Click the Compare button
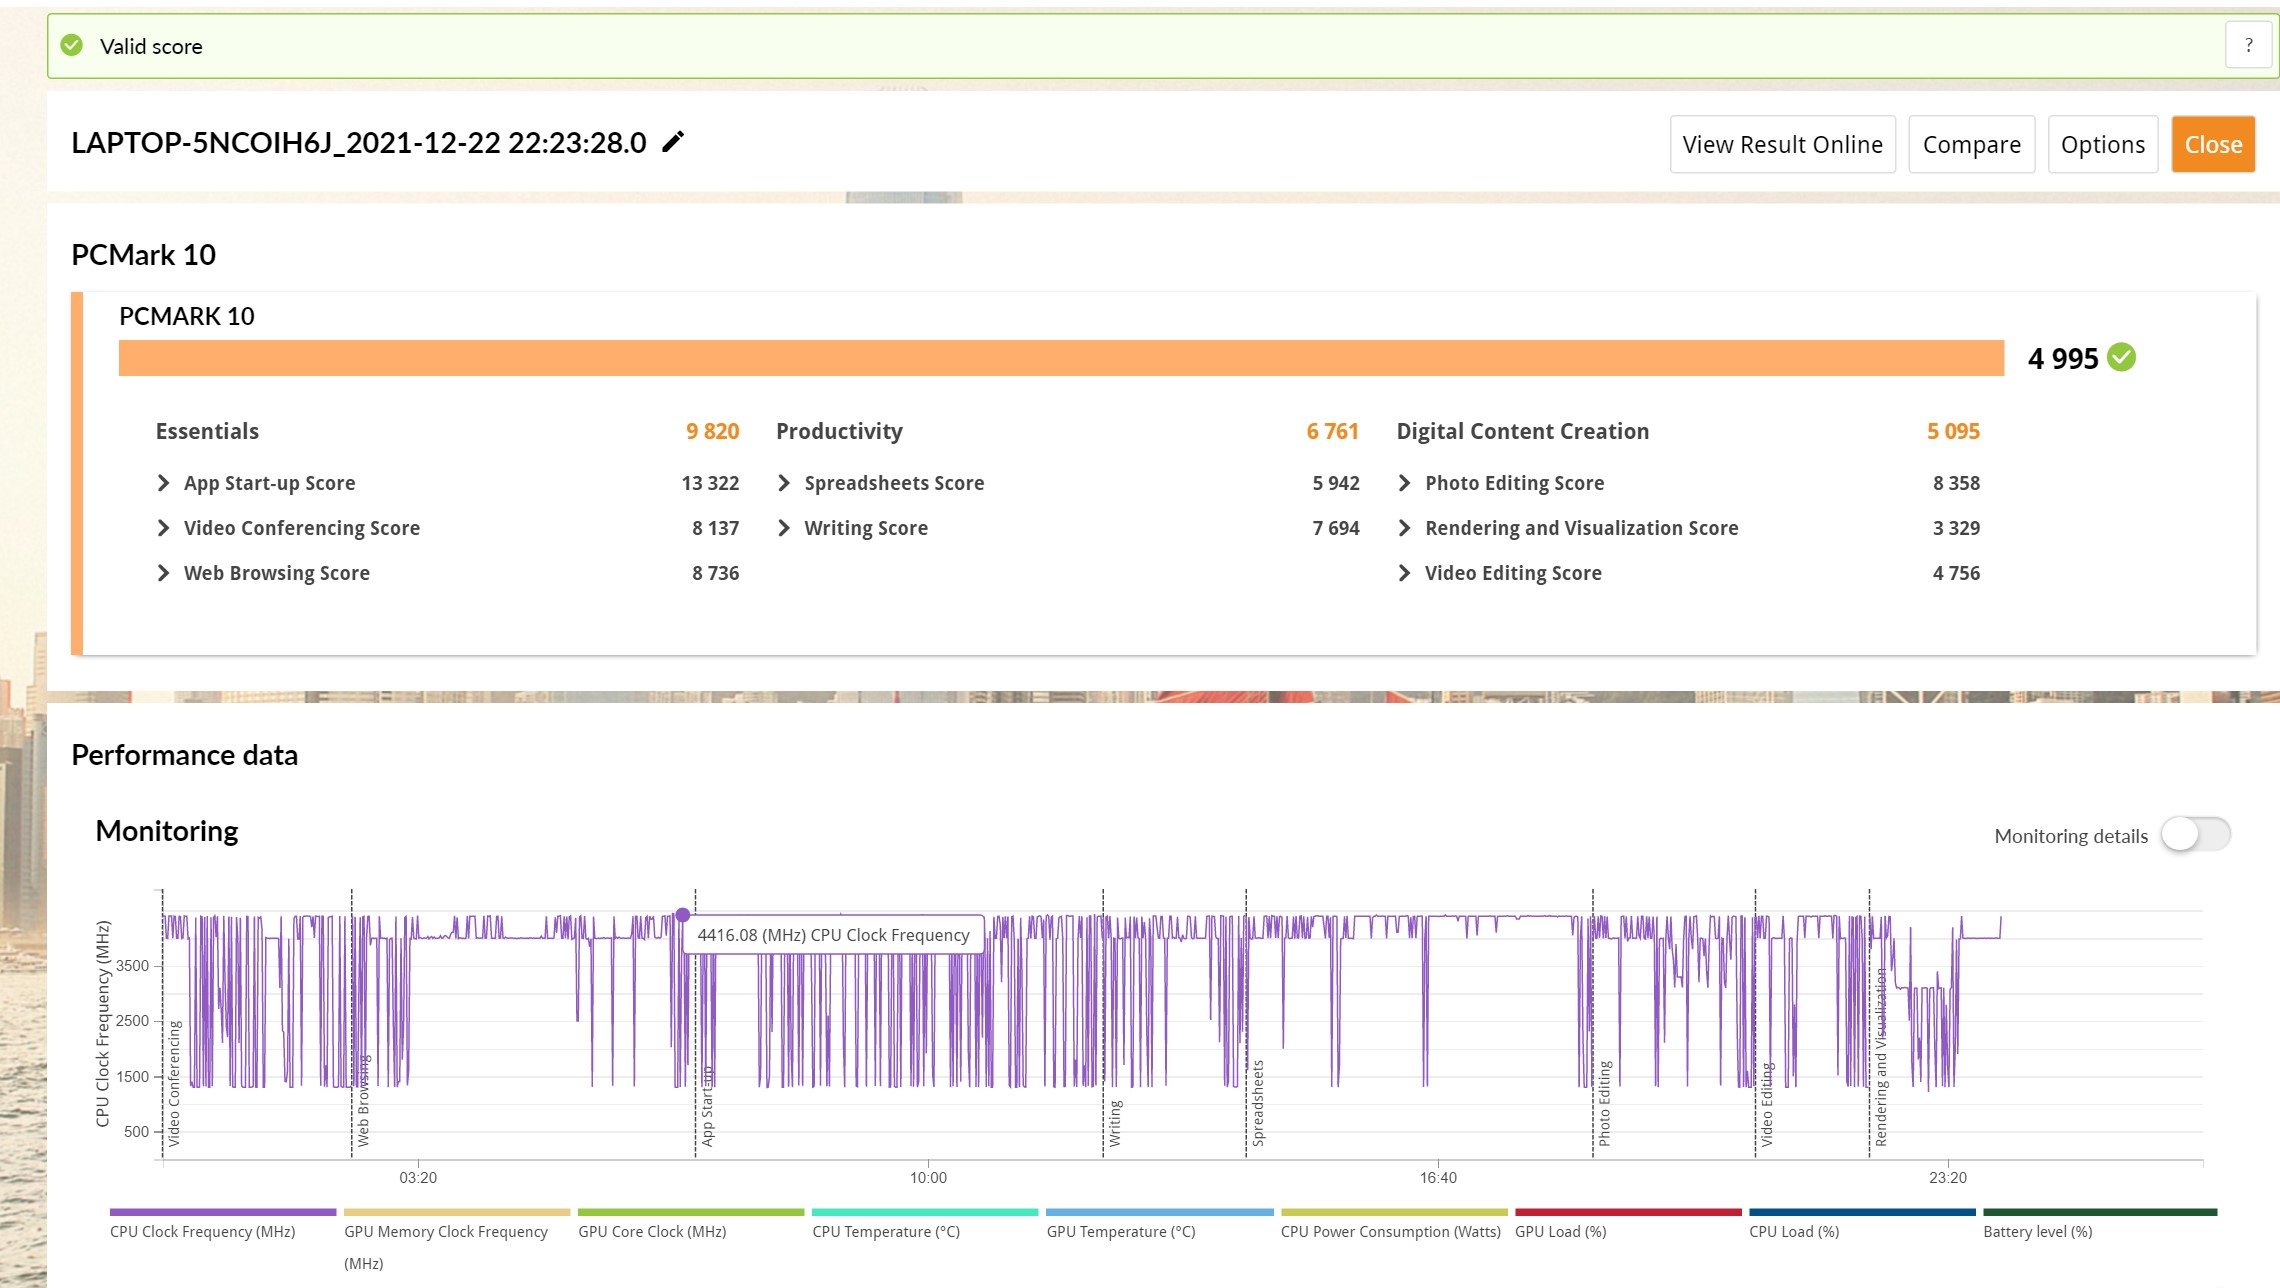Screen dimensions: 2280x1288 (1971, 144)
